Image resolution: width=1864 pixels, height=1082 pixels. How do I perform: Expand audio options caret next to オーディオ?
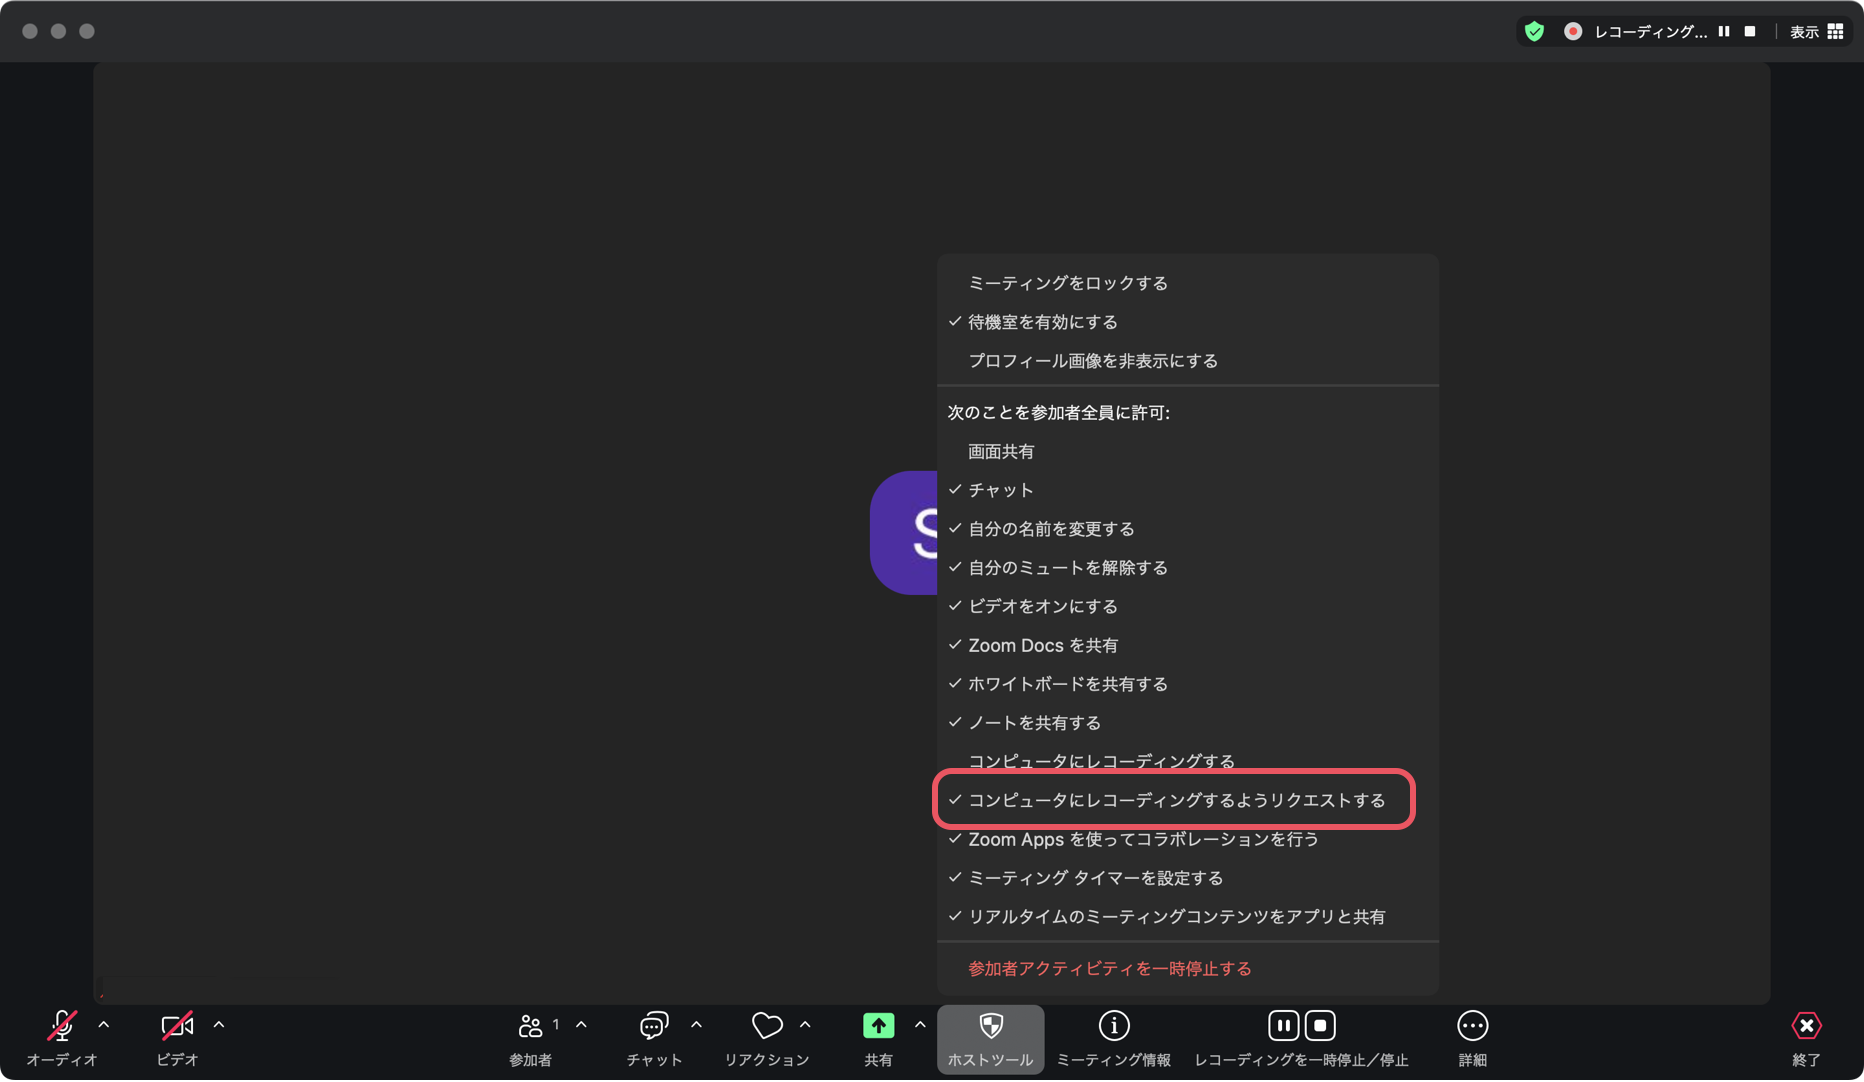click(x=104, y=1025)
